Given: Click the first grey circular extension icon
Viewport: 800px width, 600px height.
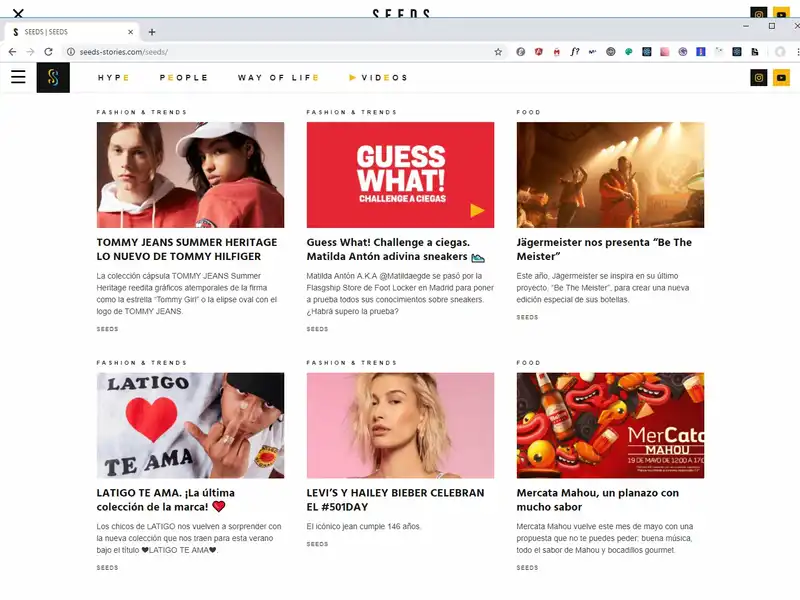Looking at the screenshot, I should (x=520, y=52).
